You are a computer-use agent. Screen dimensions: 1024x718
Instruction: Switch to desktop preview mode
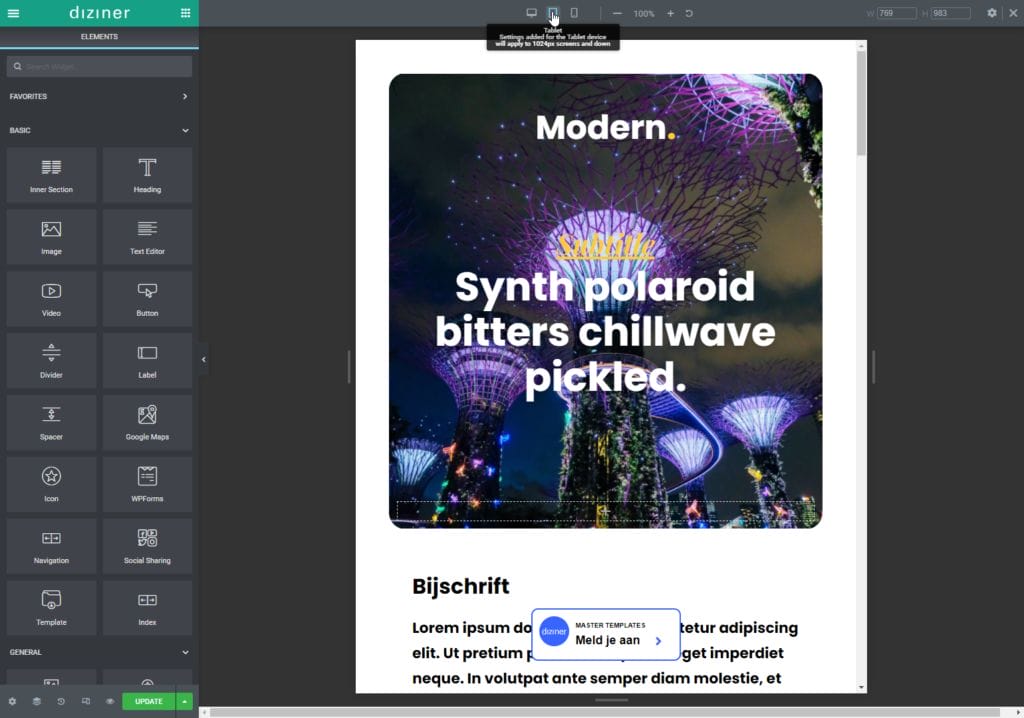pos(531,13)
